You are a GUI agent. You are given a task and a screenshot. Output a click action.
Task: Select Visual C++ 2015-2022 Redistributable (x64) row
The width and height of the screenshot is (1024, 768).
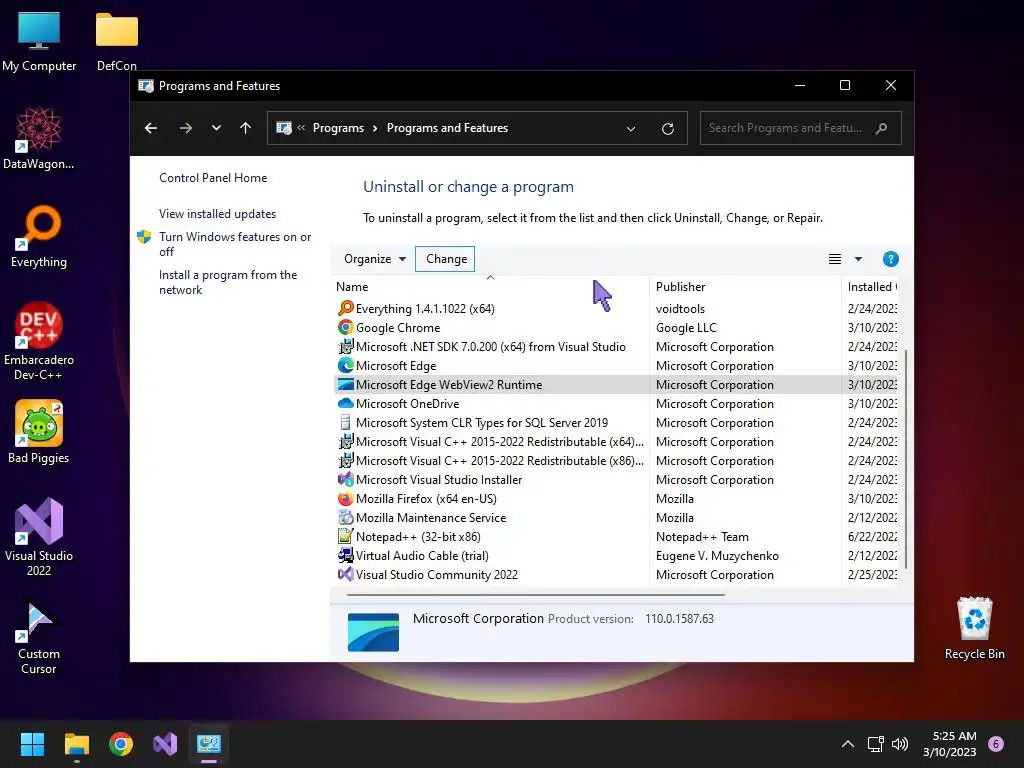(616, 441)
